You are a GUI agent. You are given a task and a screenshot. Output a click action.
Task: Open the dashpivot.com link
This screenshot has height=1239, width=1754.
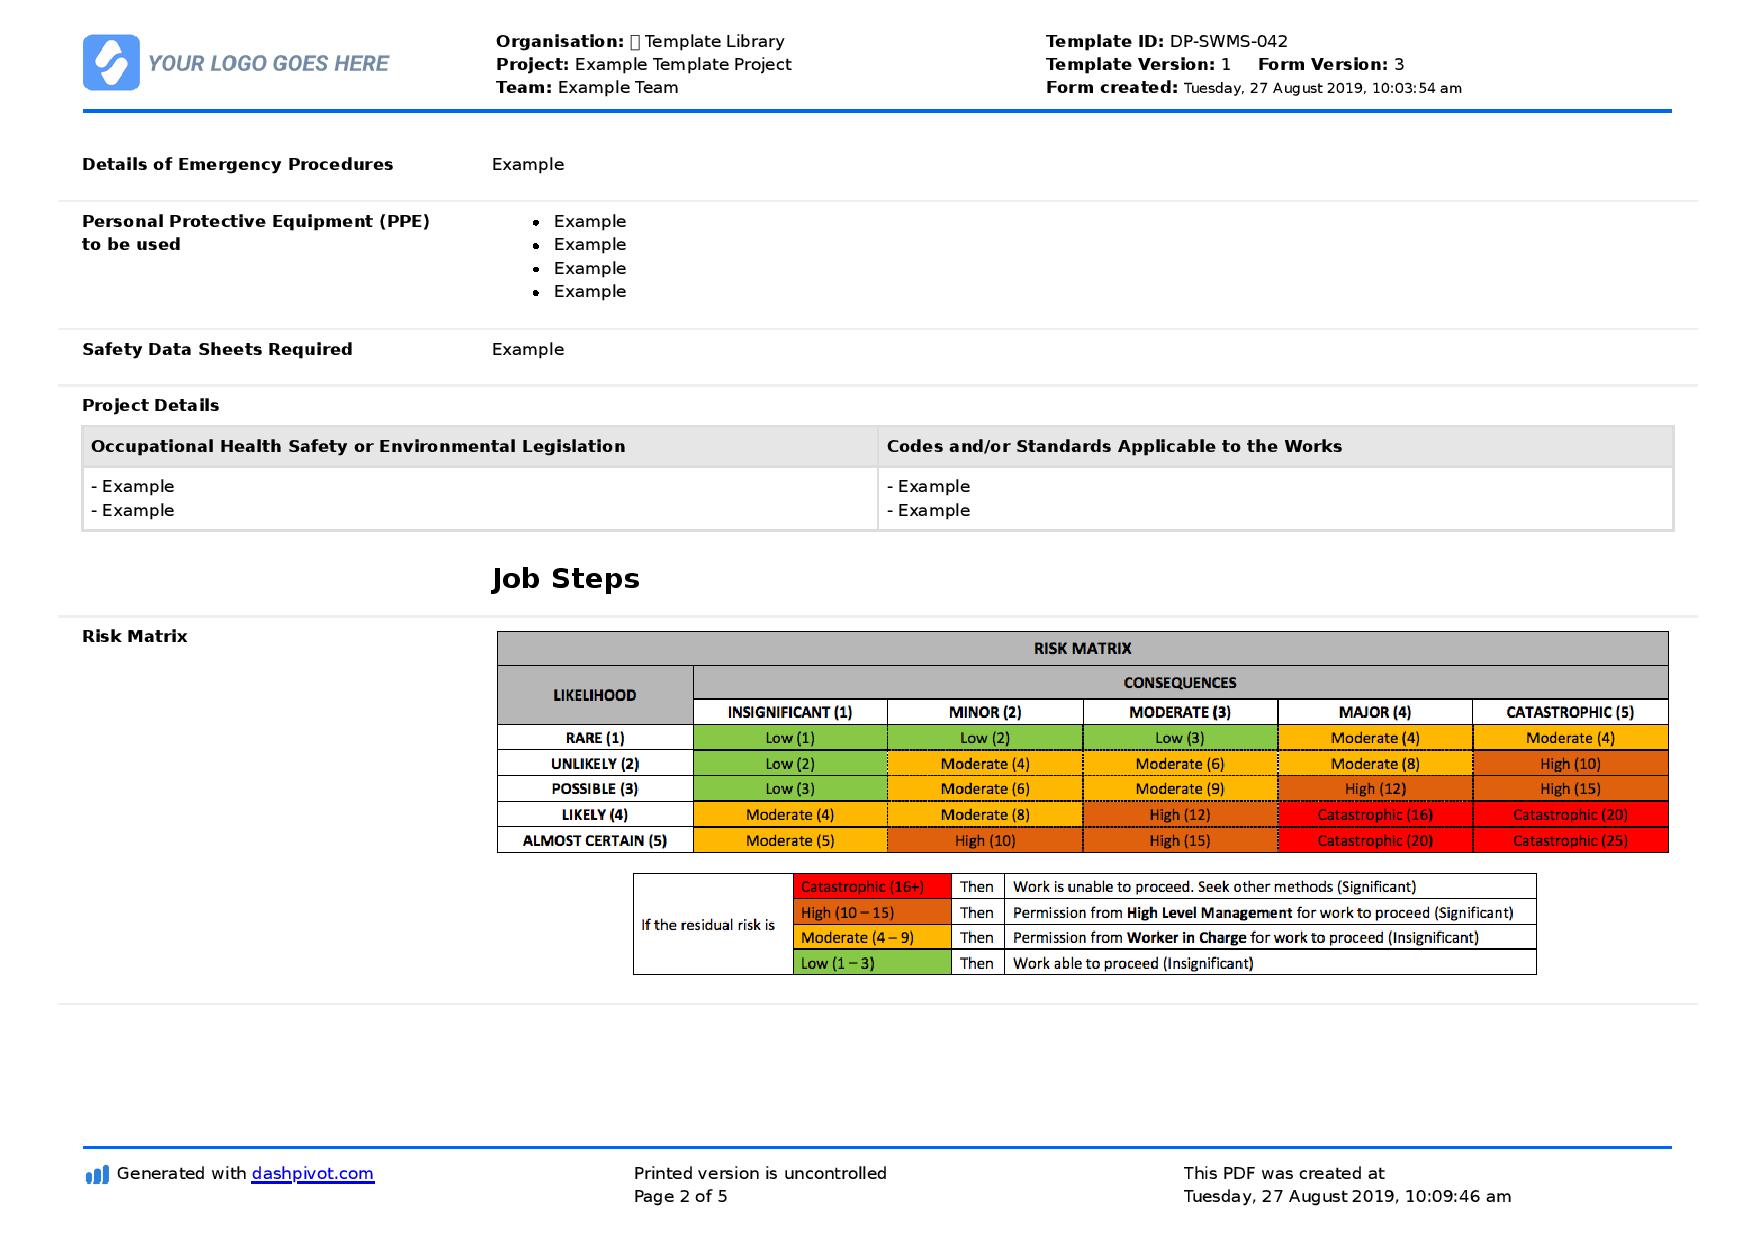click(313, 1174)
